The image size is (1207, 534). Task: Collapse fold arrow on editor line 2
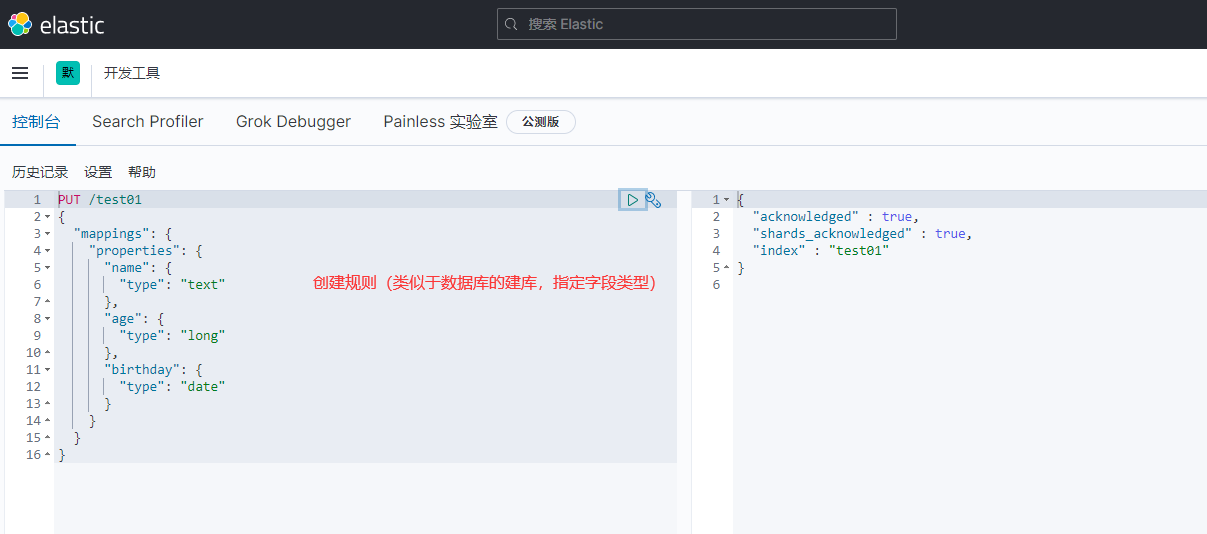pos(47,217)
